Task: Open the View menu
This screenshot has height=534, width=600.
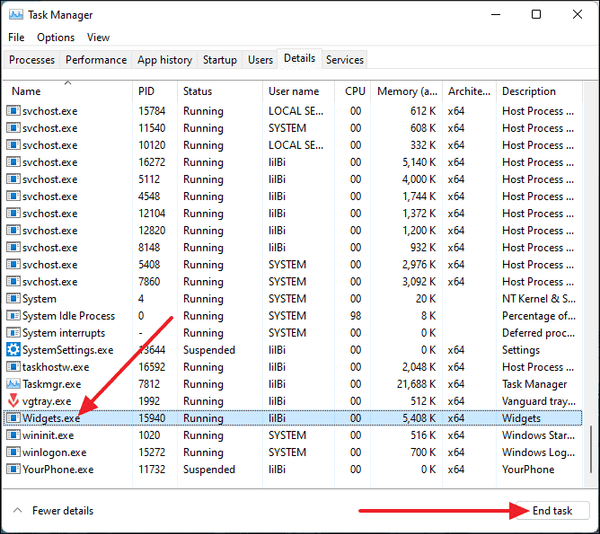Action: (x=98, y=37)
